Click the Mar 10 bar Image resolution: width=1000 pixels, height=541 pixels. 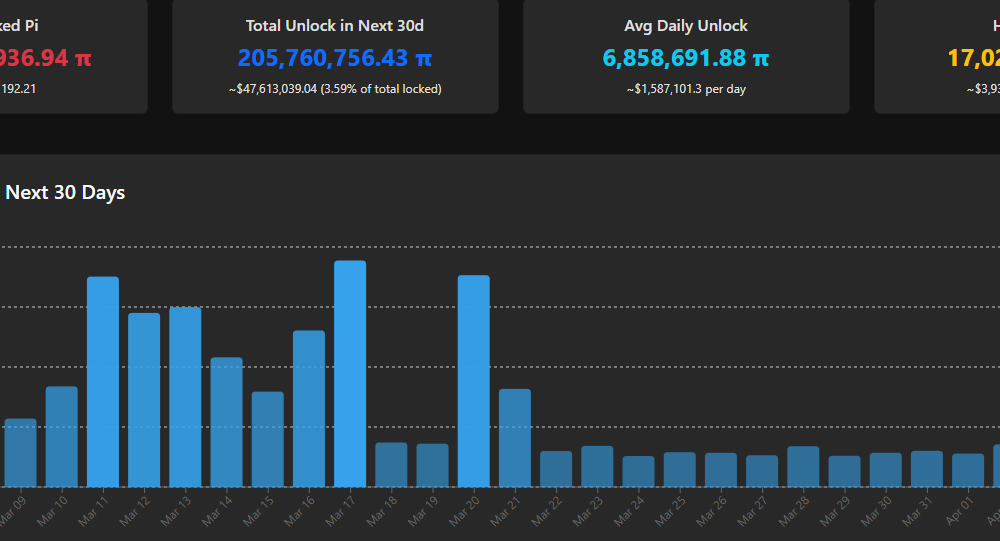(62, 437)
